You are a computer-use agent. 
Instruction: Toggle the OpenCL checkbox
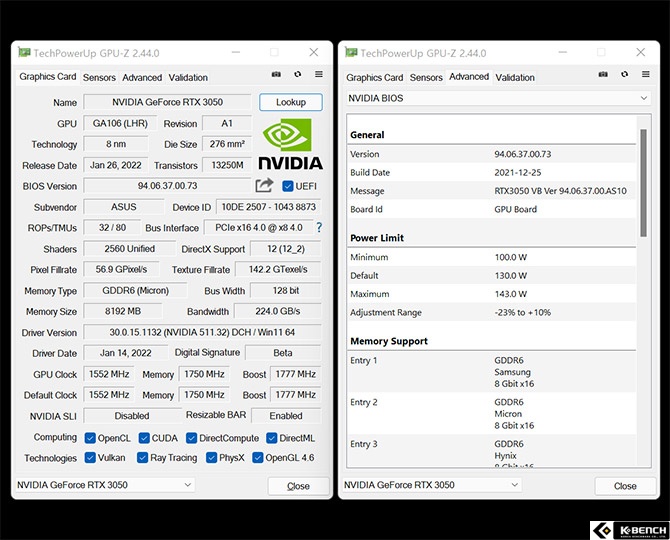pyautogui.click(x=90, y=438)
